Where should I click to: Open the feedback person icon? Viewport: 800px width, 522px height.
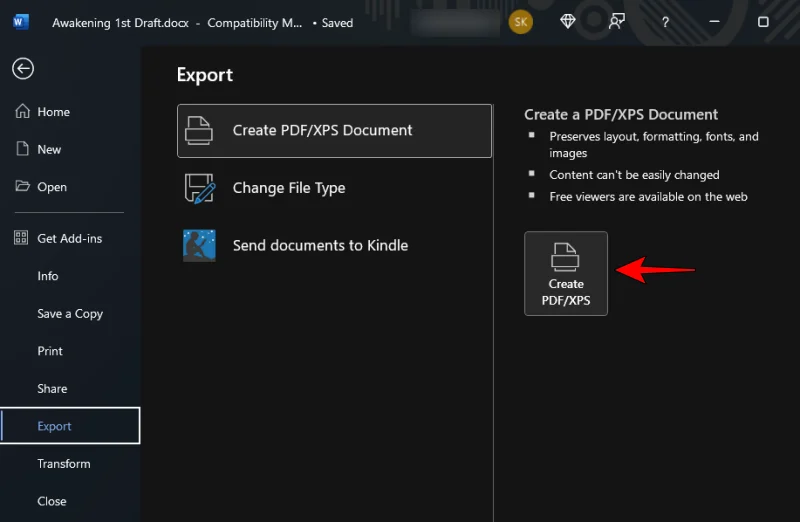(x=617, y=22)
